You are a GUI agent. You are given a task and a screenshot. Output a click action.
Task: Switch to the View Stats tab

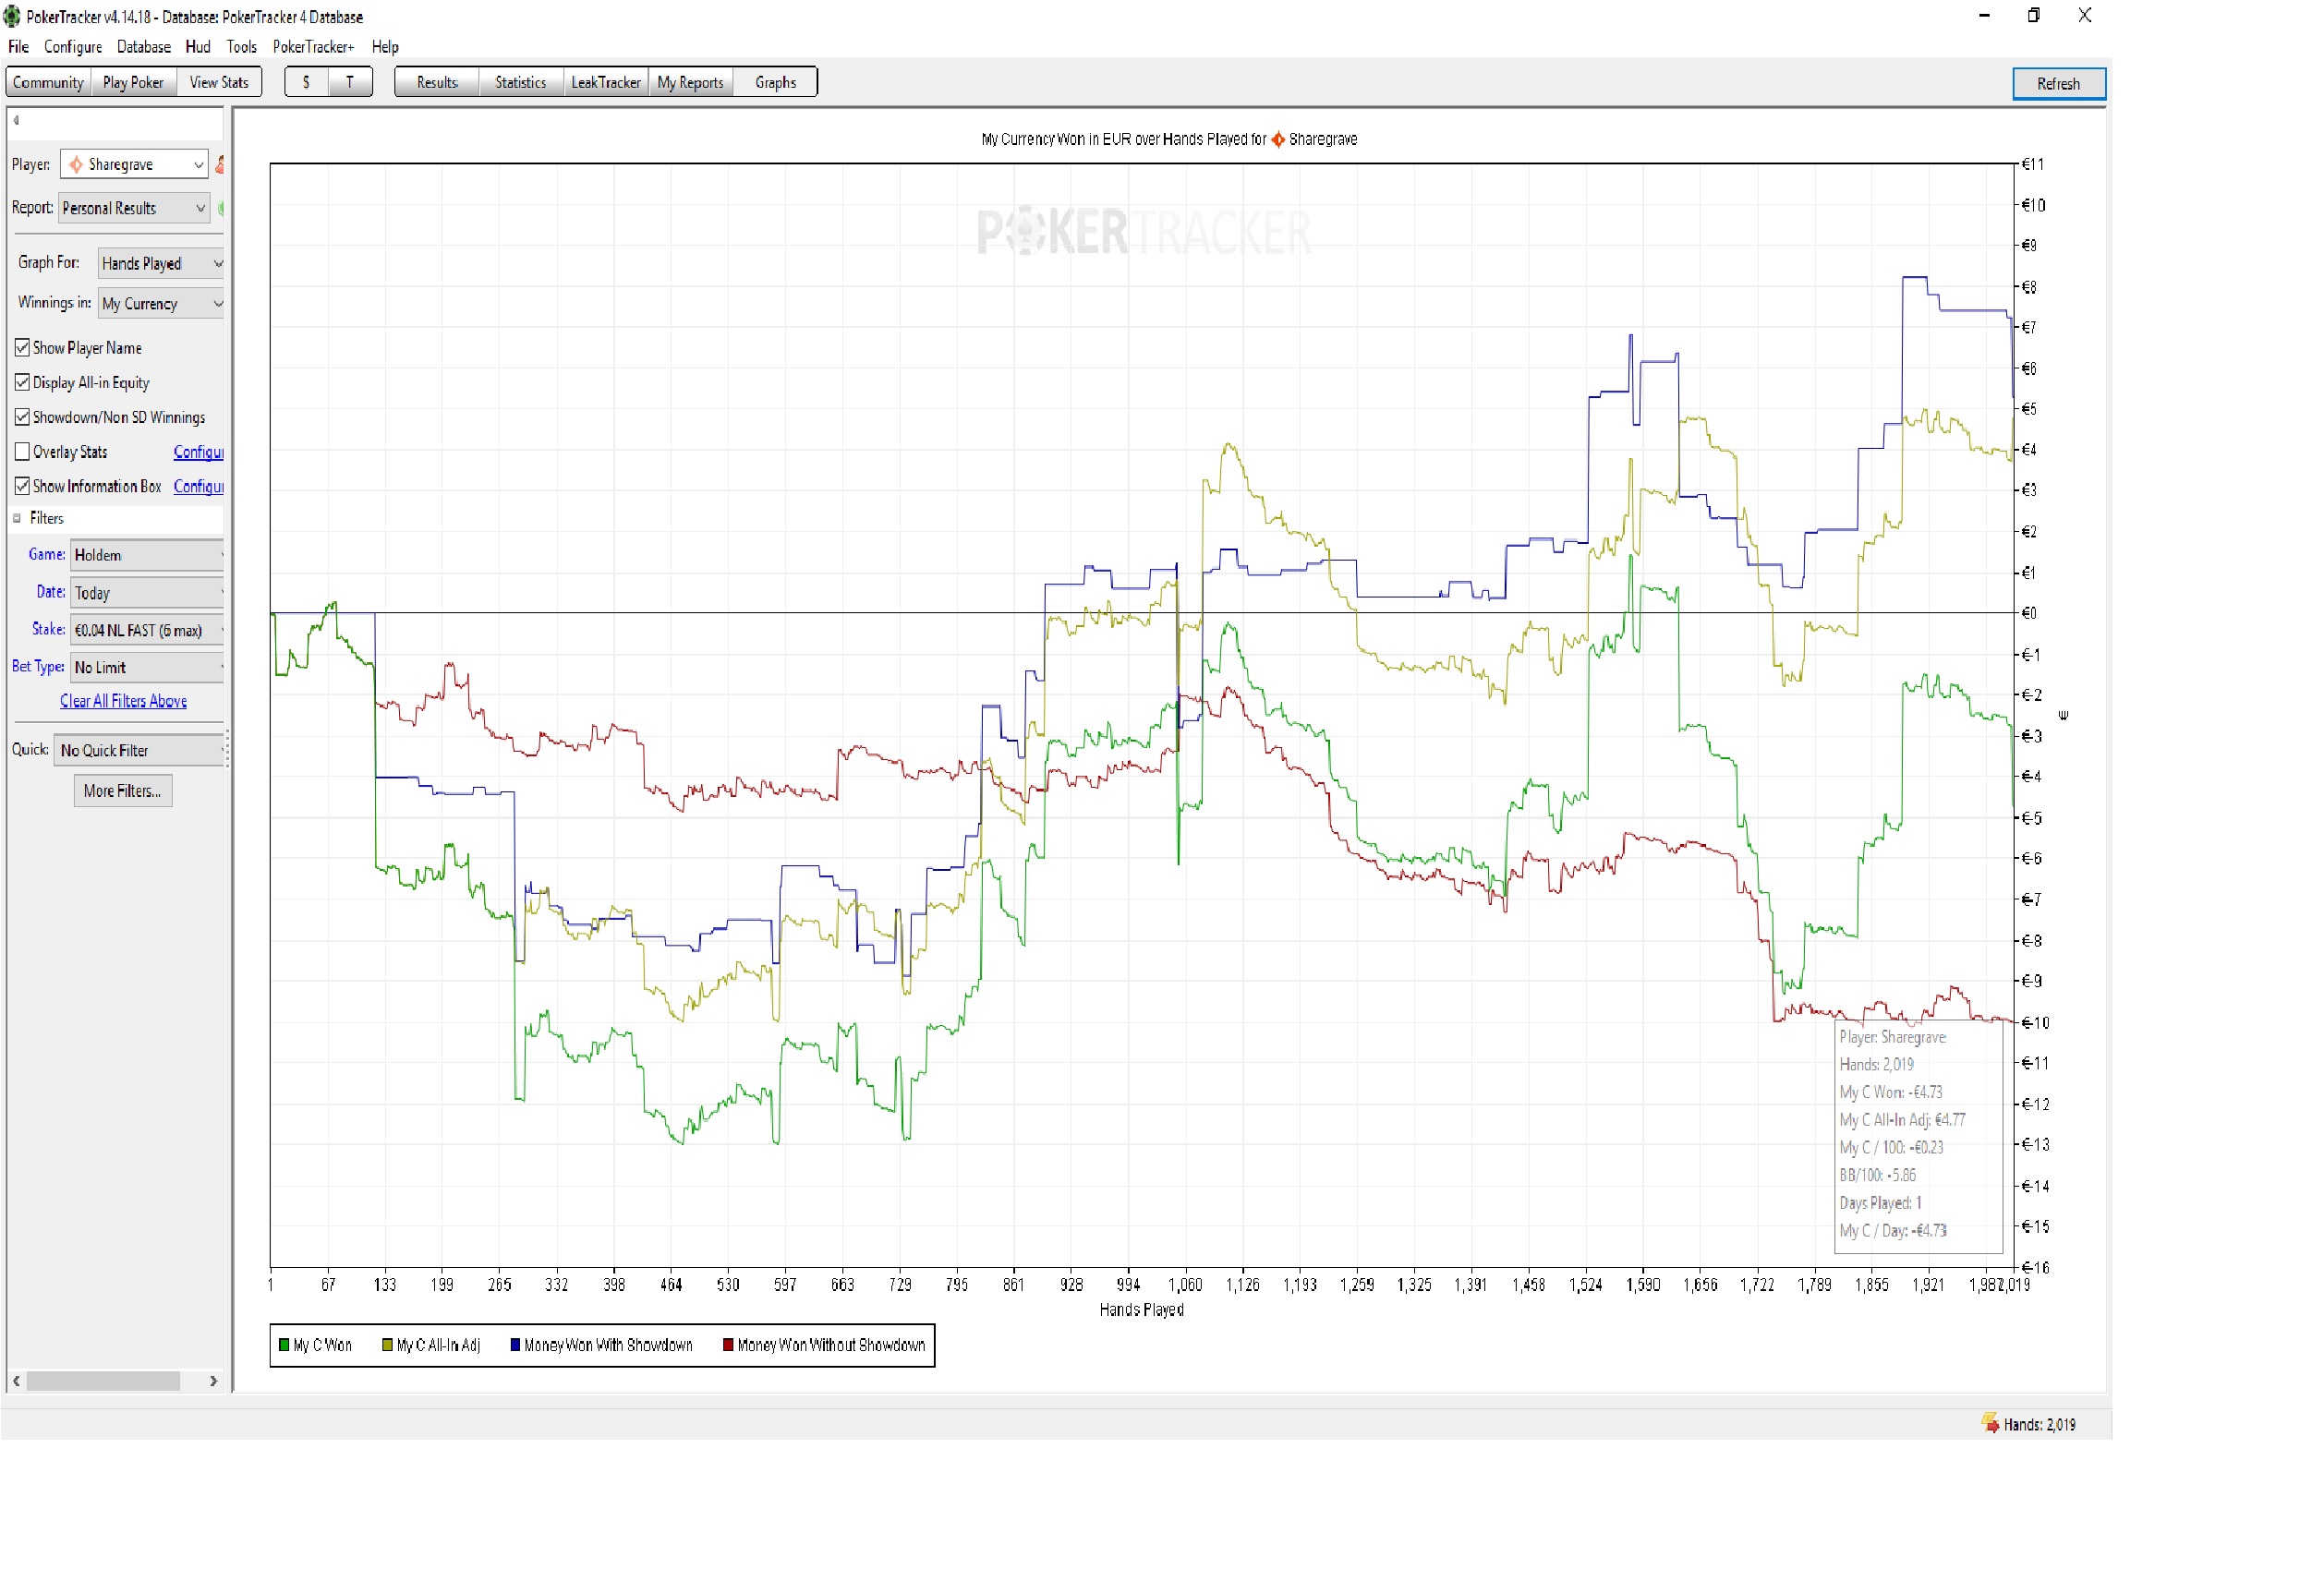219,82
